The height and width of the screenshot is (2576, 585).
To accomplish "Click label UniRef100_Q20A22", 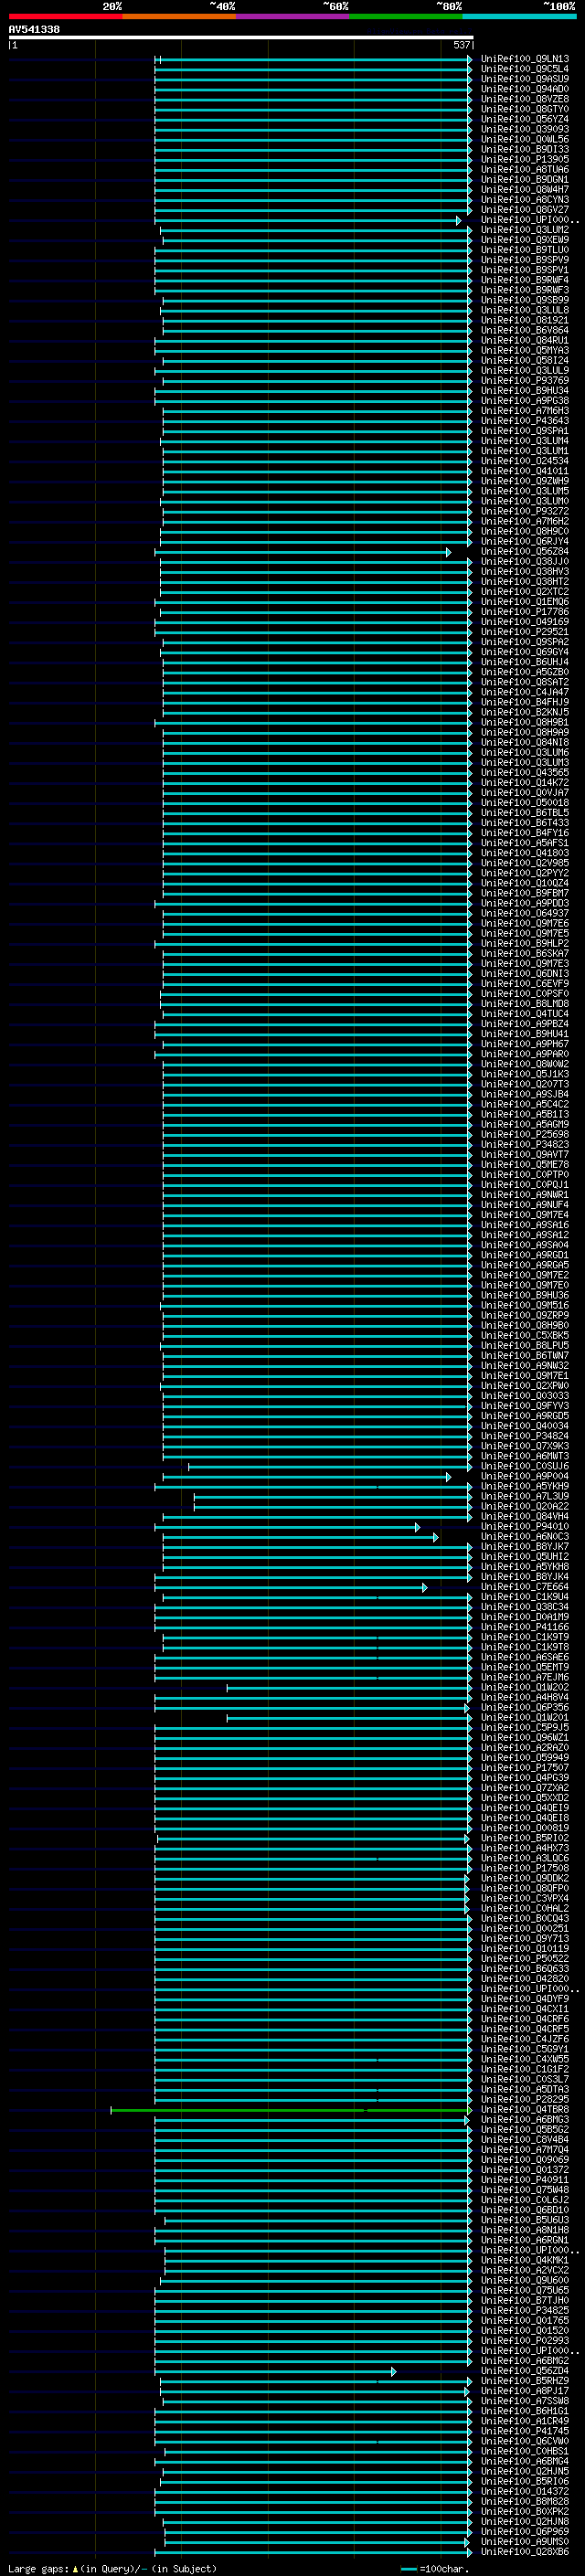I will coord(525,1506).
